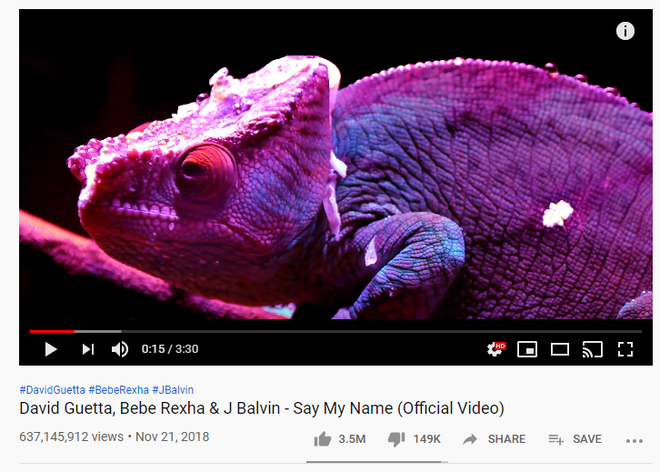Click the SHARE arrow button

click(x=494, y=439)
